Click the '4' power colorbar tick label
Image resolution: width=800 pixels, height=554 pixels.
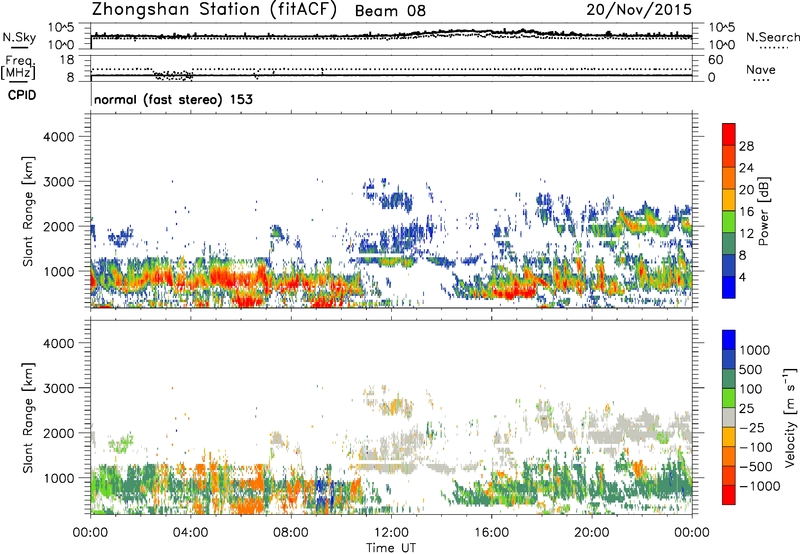[742, 277]
